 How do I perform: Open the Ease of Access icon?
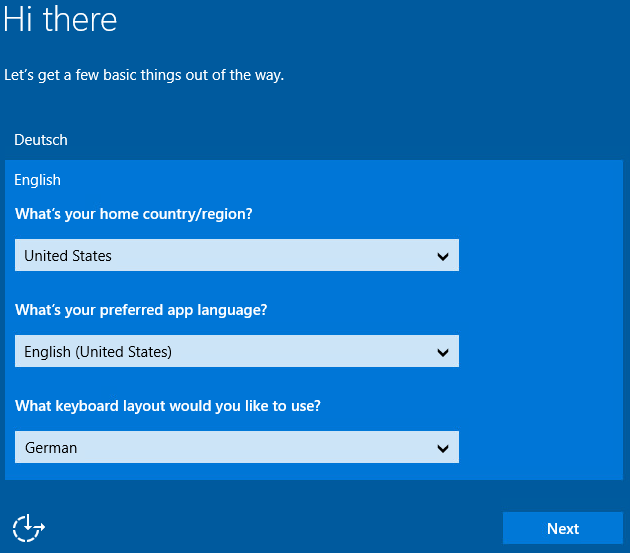(x=29, y=527)
